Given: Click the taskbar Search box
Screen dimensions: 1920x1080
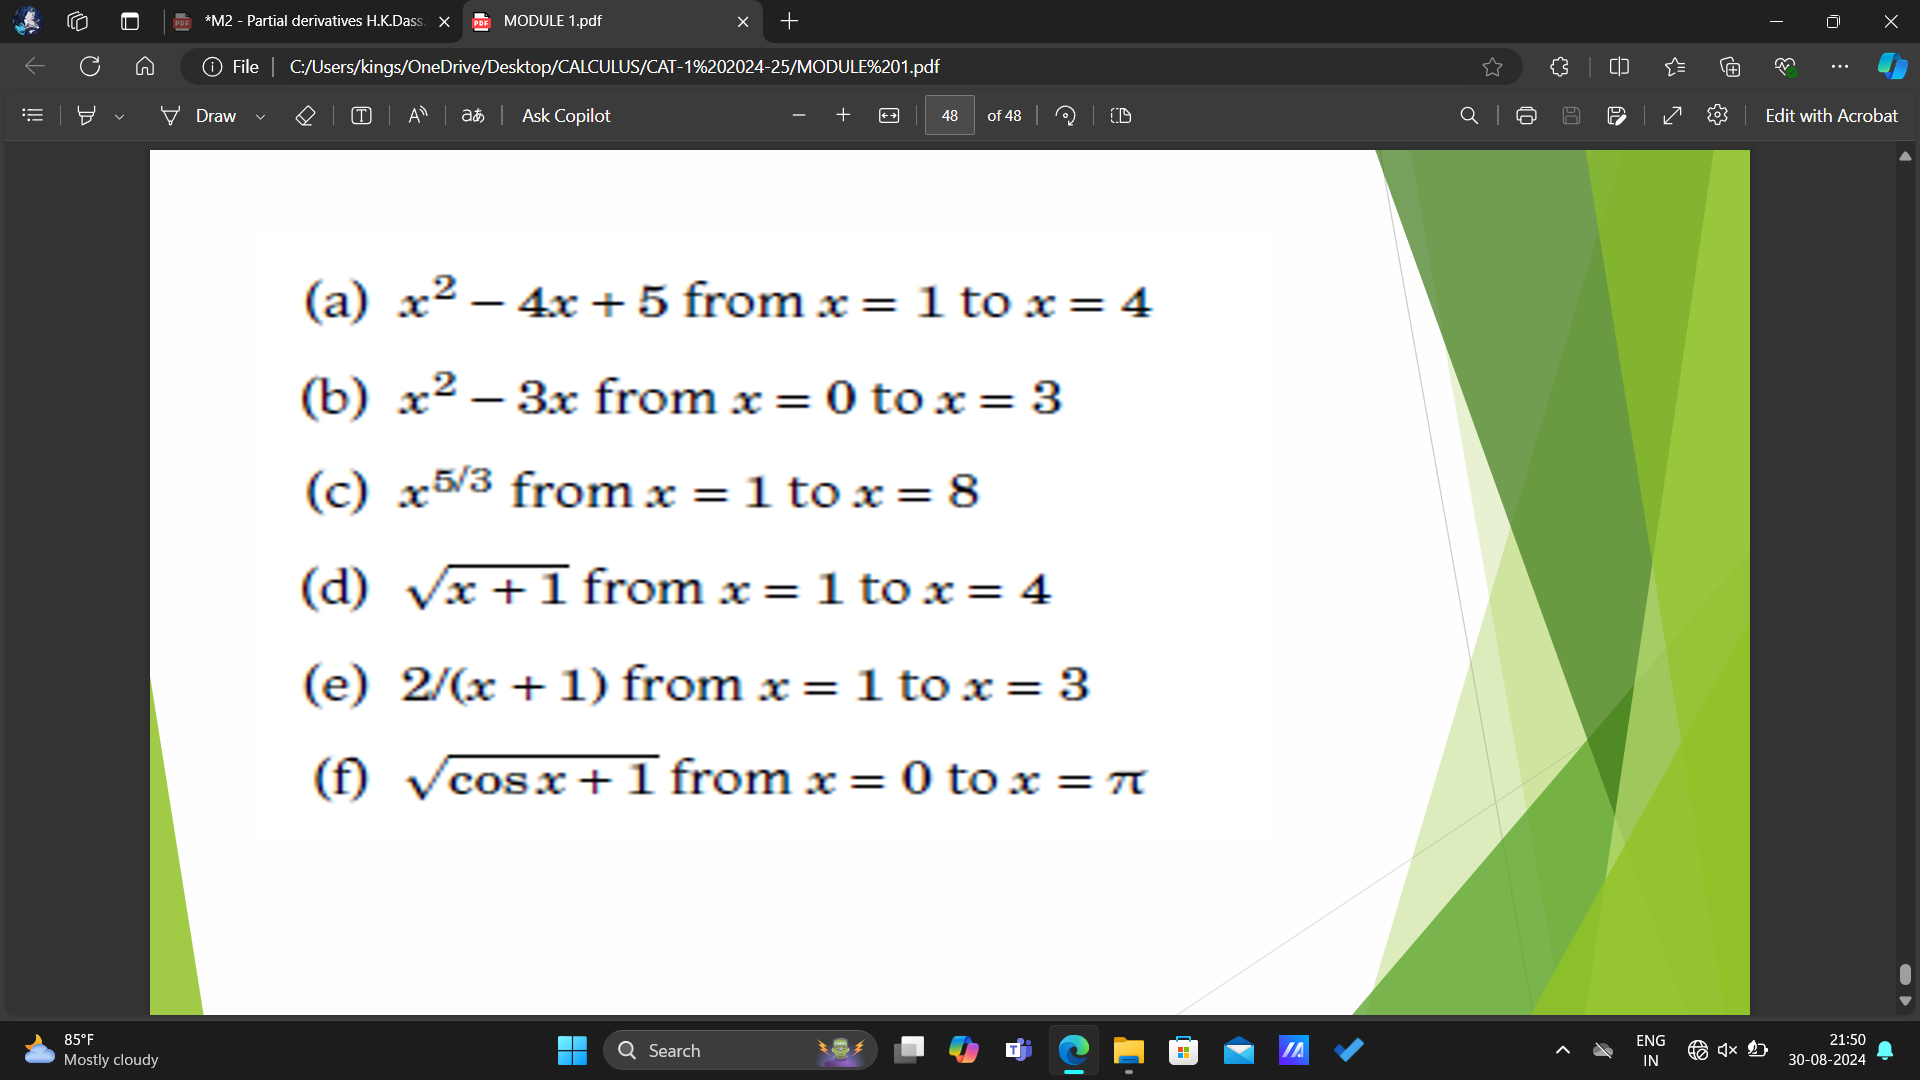Looking at the screenshot, I should (740, 1050).
